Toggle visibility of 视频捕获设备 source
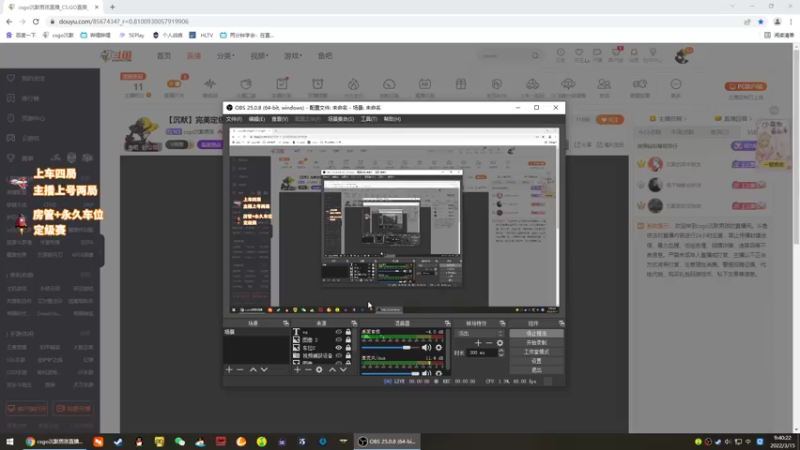The width and height of the screenshot is (800, 450). click(338, 356)
